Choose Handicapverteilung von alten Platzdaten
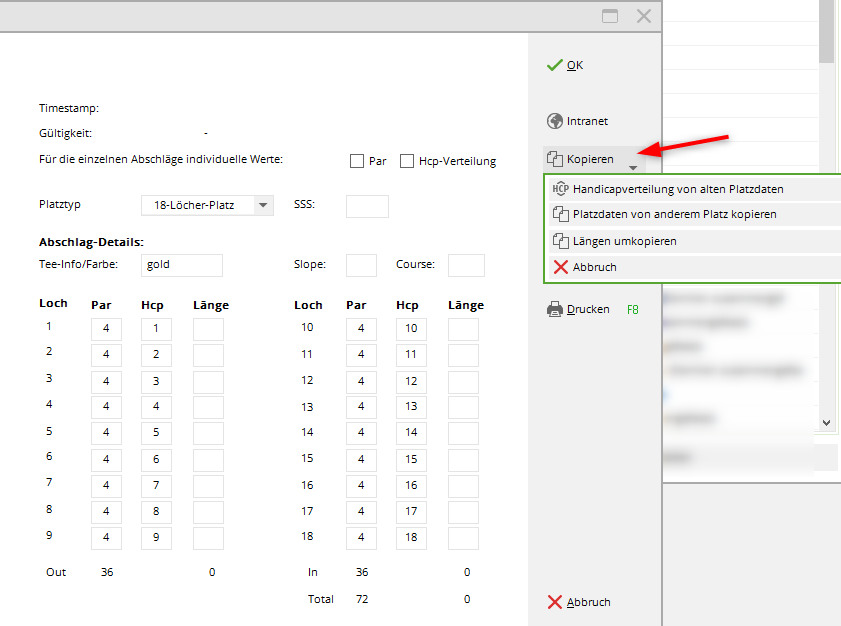Image resolution: width=841 pixels, height=626 pixels. click(678, 188)
